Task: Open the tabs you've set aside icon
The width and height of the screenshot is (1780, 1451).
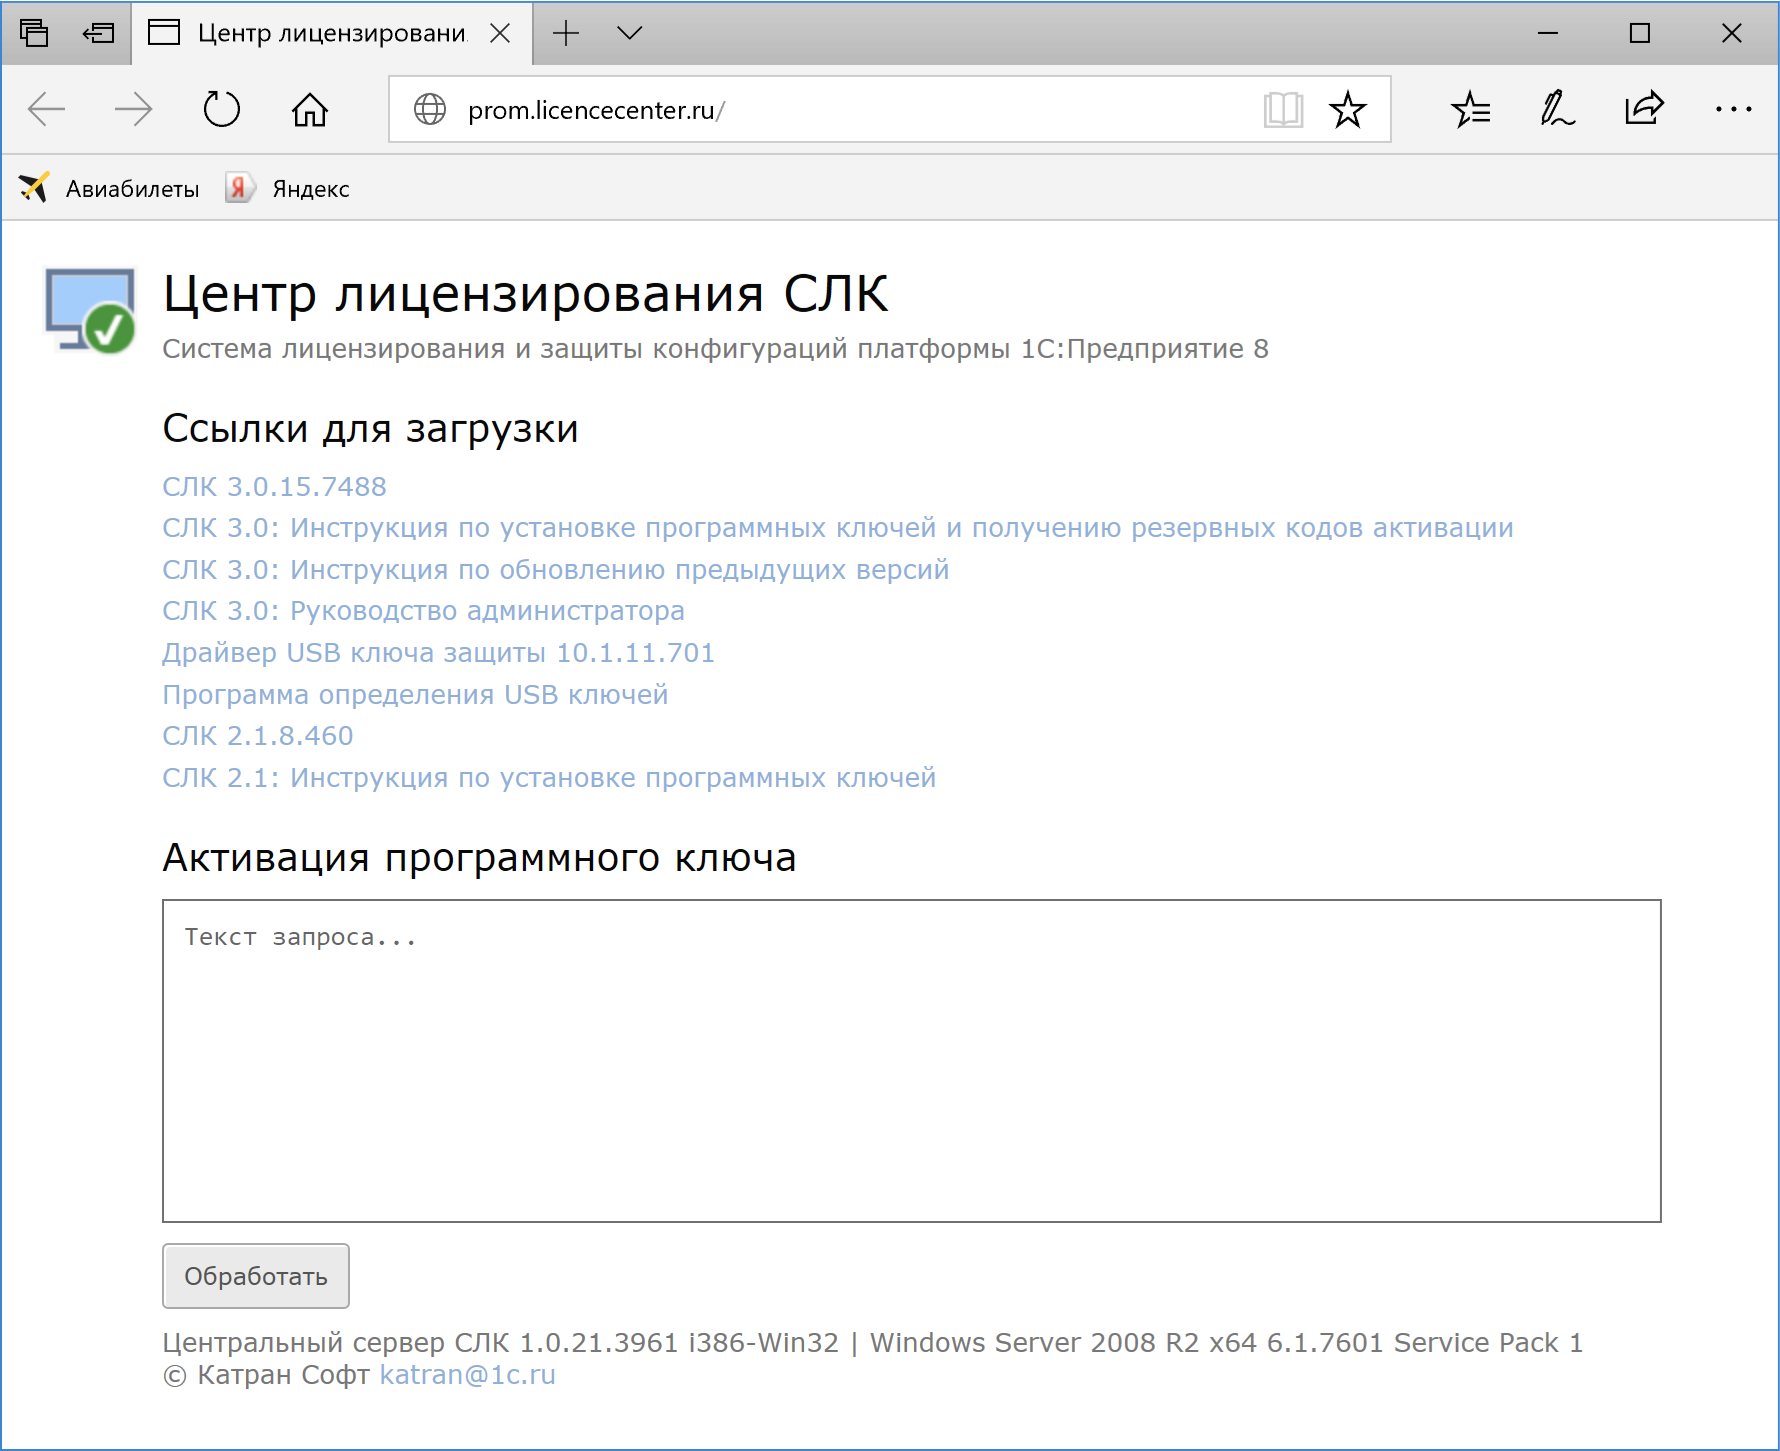Action: pyautogui.click(x=34, y=33)
